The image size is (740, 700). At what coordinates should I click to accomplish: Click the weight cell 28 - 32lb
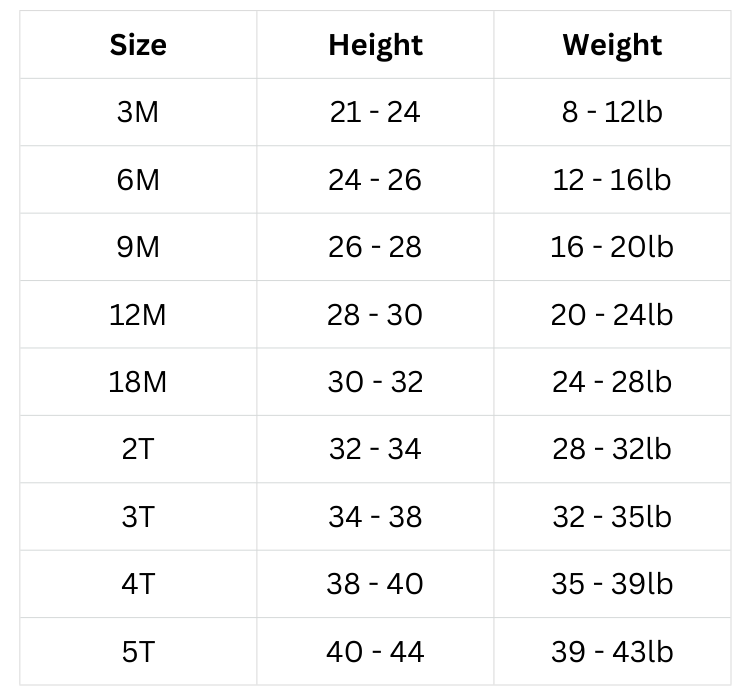(x=612, y=449)
